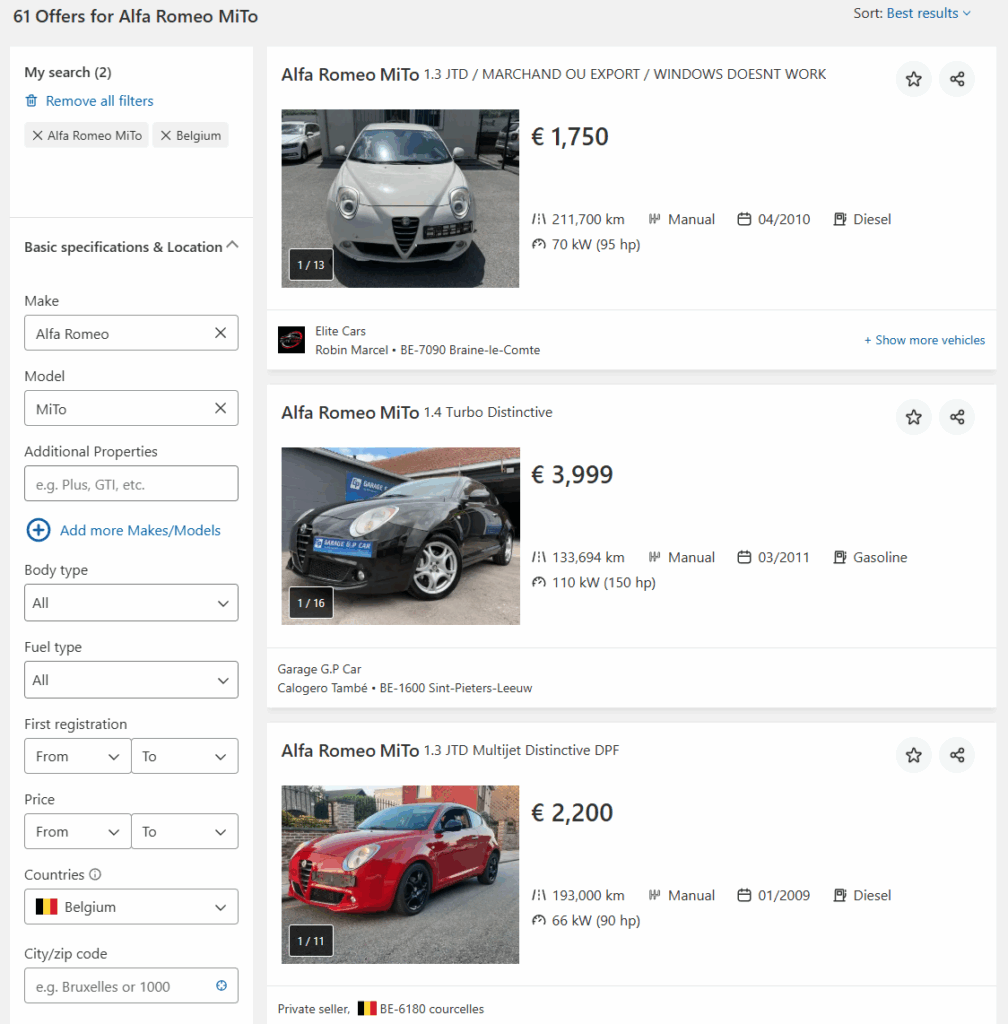This screenshot has height=1024, width=1008.
Task: Open the Fuel type dropdown
Action: (x=131, y=680)
